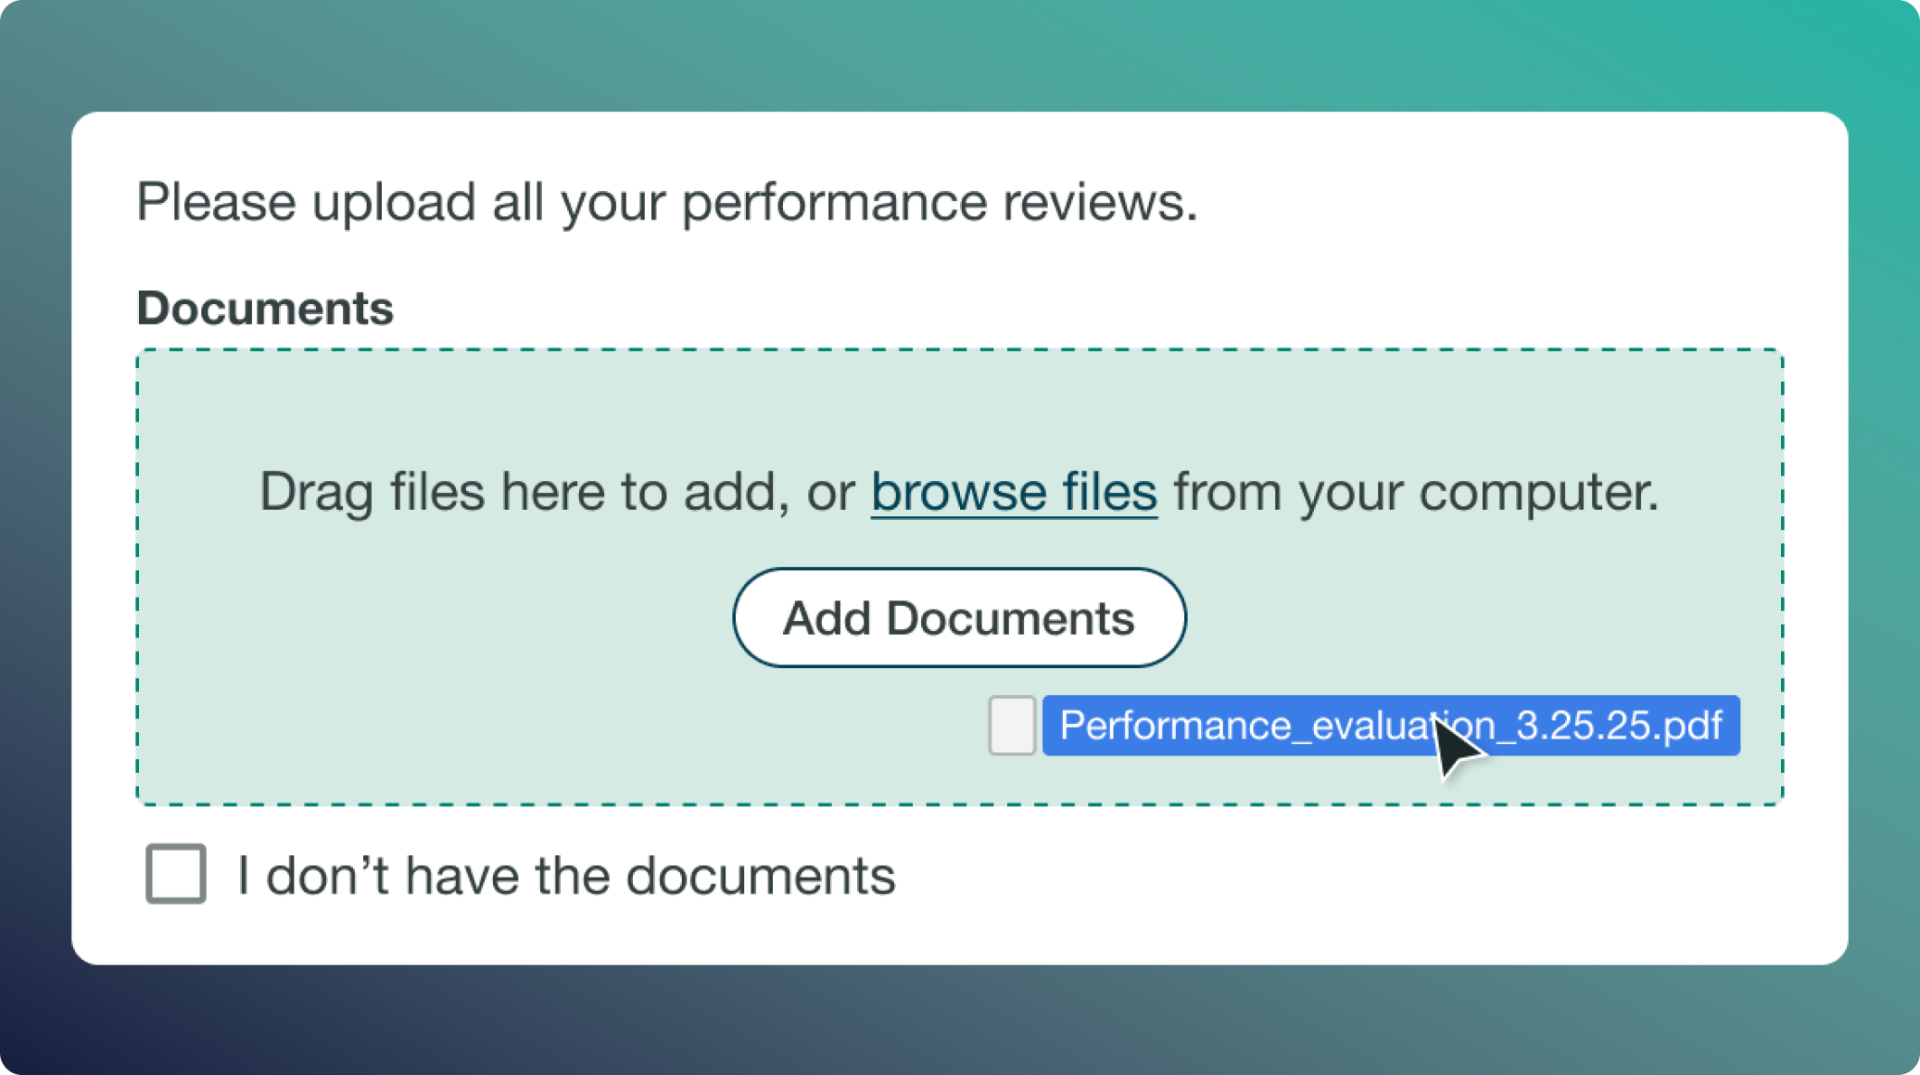
Task: Activate the Add Documents pill button
Action: click(958, 617)
